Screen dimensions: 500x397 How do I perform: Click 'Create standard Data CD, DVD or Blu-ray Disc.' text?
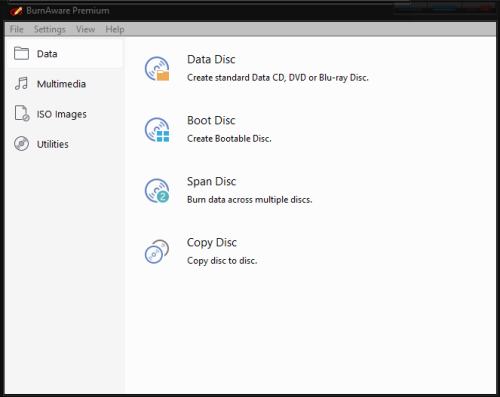[278, 78]
